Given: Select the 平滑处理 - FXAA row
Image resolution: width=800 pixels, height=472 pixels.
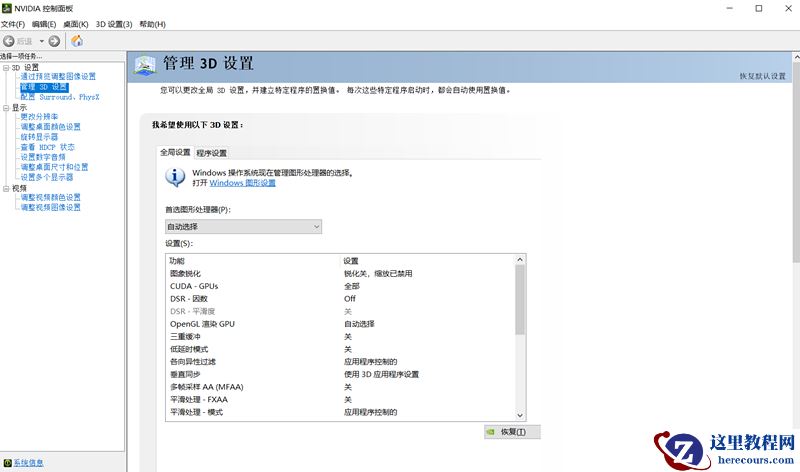Looking at the screenshot, I should pyautogui.click(x=341, y=400).
